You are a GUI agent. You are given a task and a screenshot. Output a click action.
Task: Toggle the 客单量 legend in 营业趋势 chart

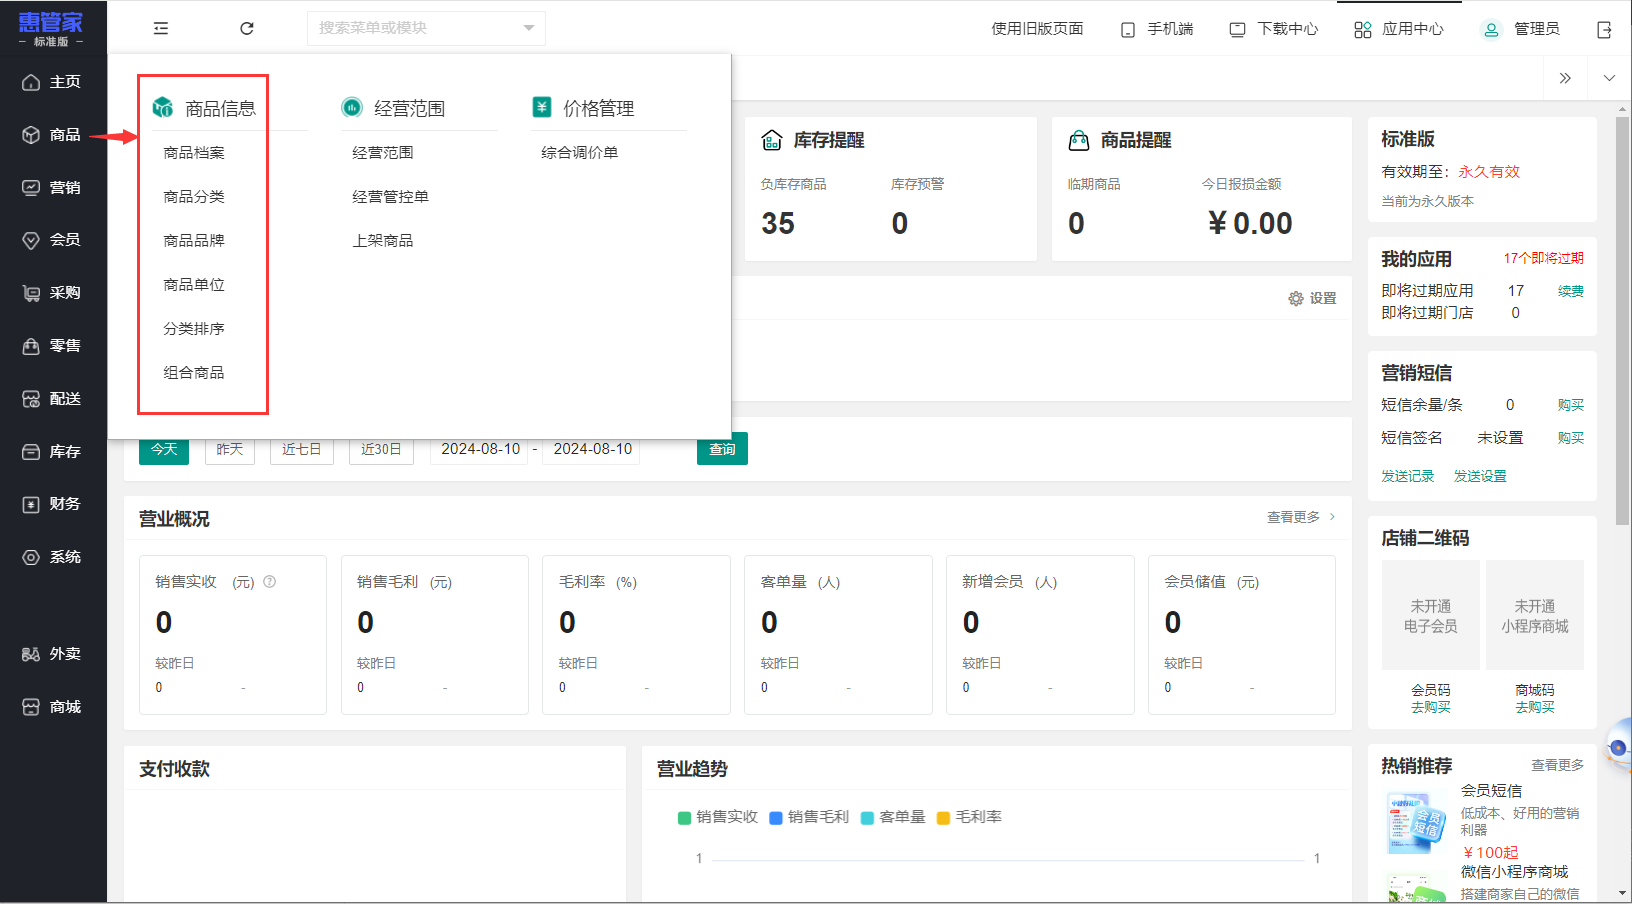pyautogui.click(x=893, y=817)
